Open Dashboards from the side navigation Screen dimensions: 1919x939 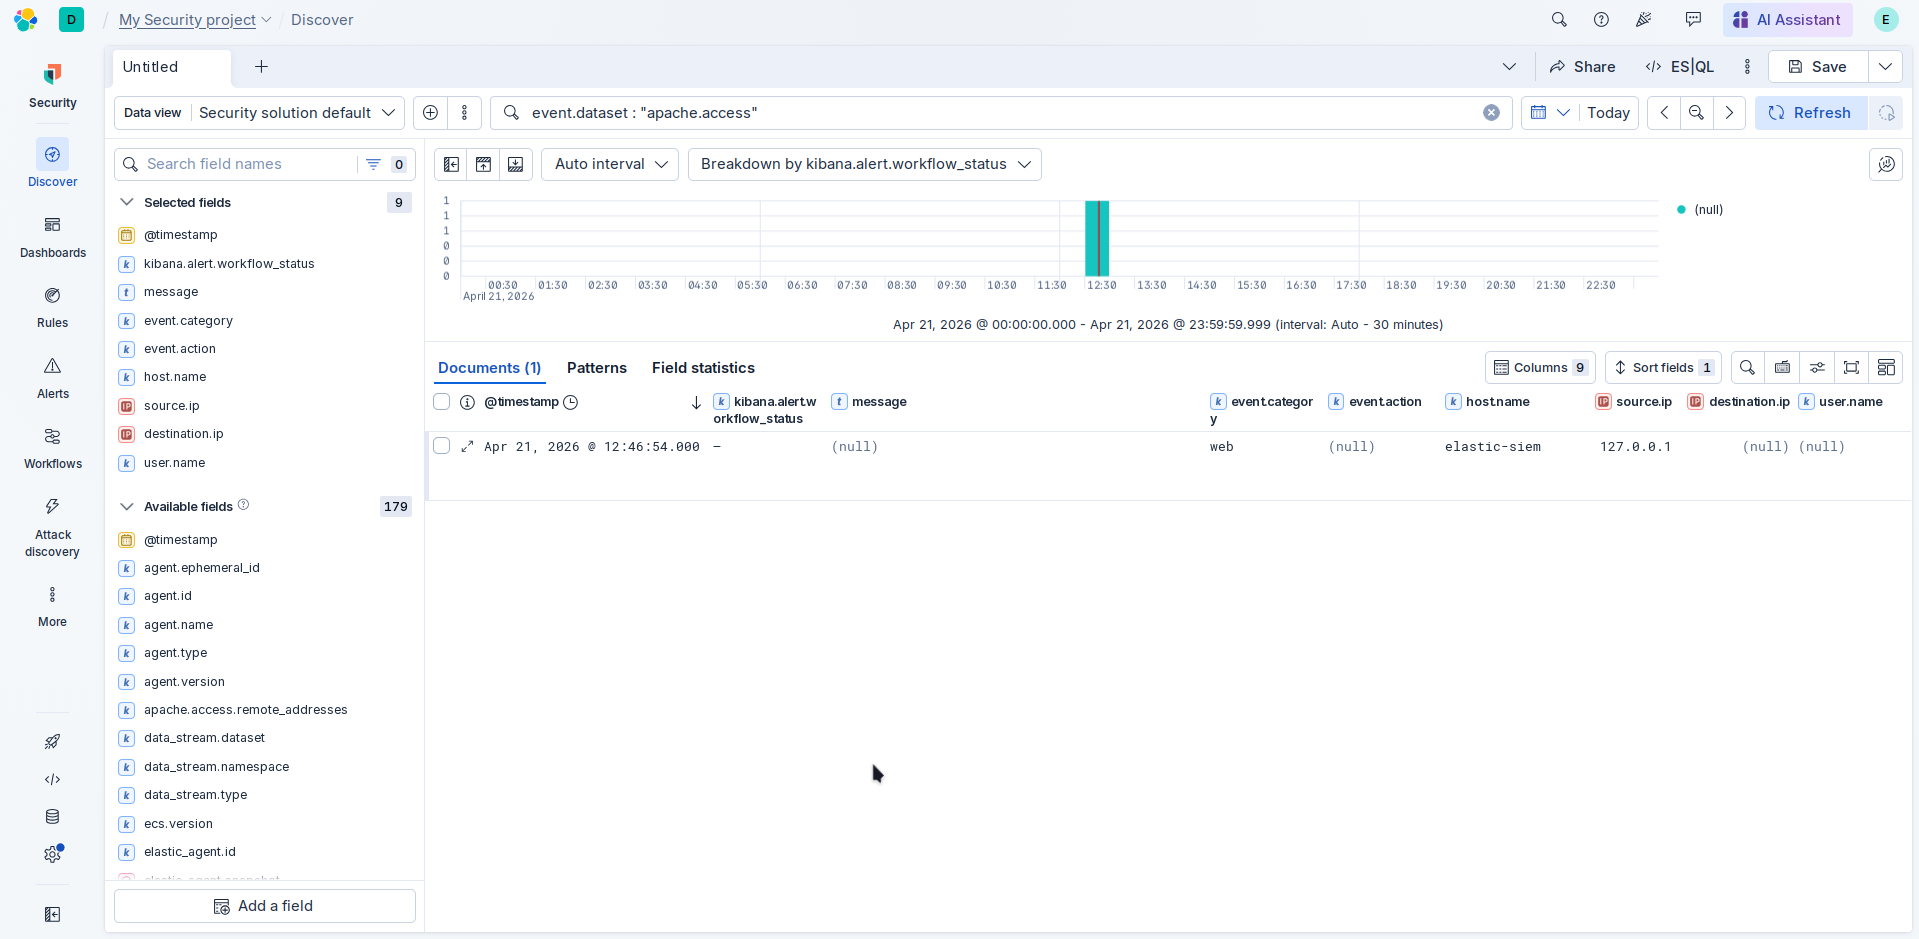coord(52,236)
